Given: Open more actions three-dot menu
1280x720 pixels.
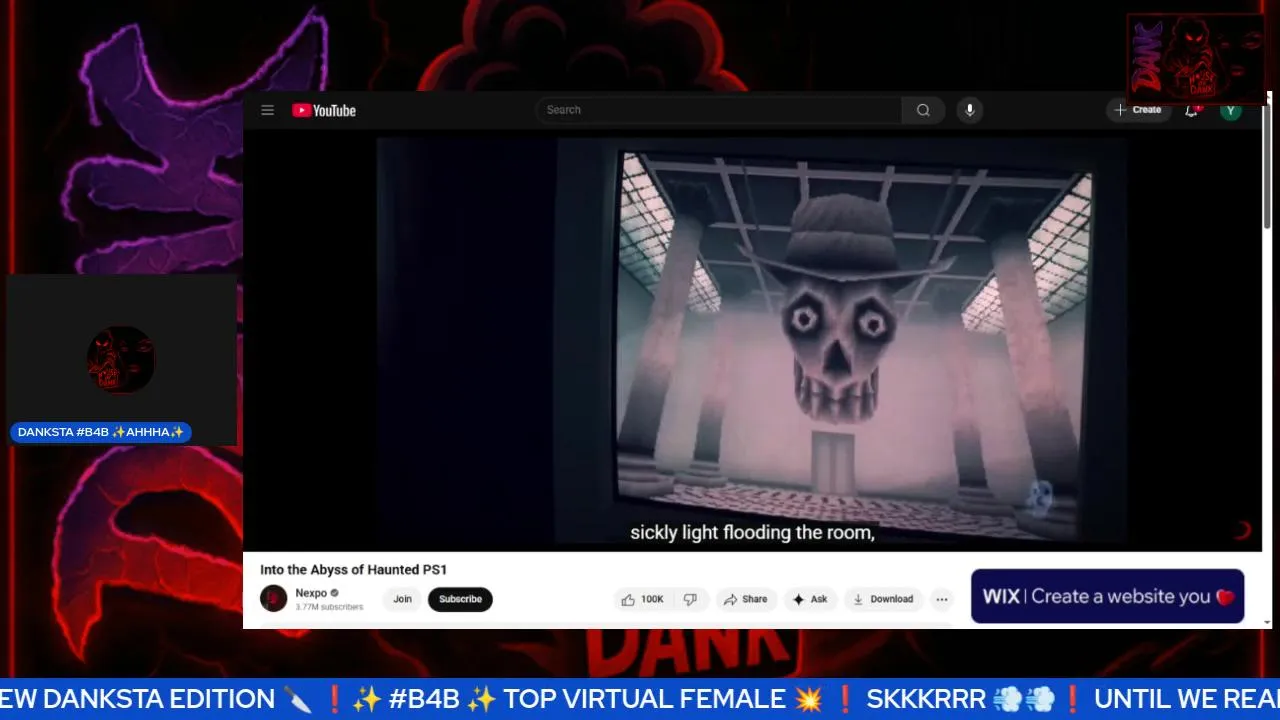Looking at the screenshot, I should click(x=941, y=599).
